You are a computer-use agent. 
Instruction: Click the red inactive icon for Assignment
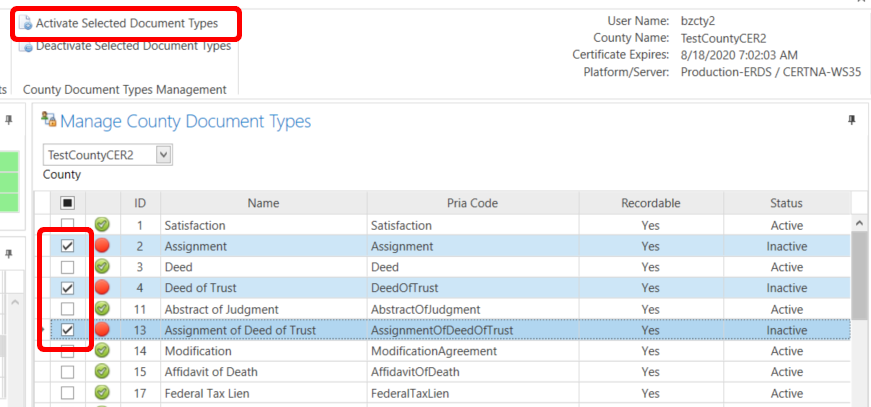[x=102, y=246]
